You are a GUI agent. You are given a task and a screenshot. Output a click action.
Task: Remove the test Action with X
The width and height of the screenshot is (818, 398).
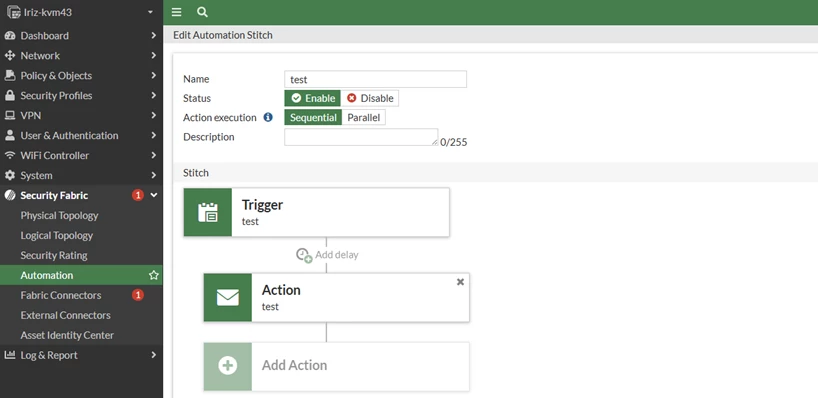coord(460,282)
